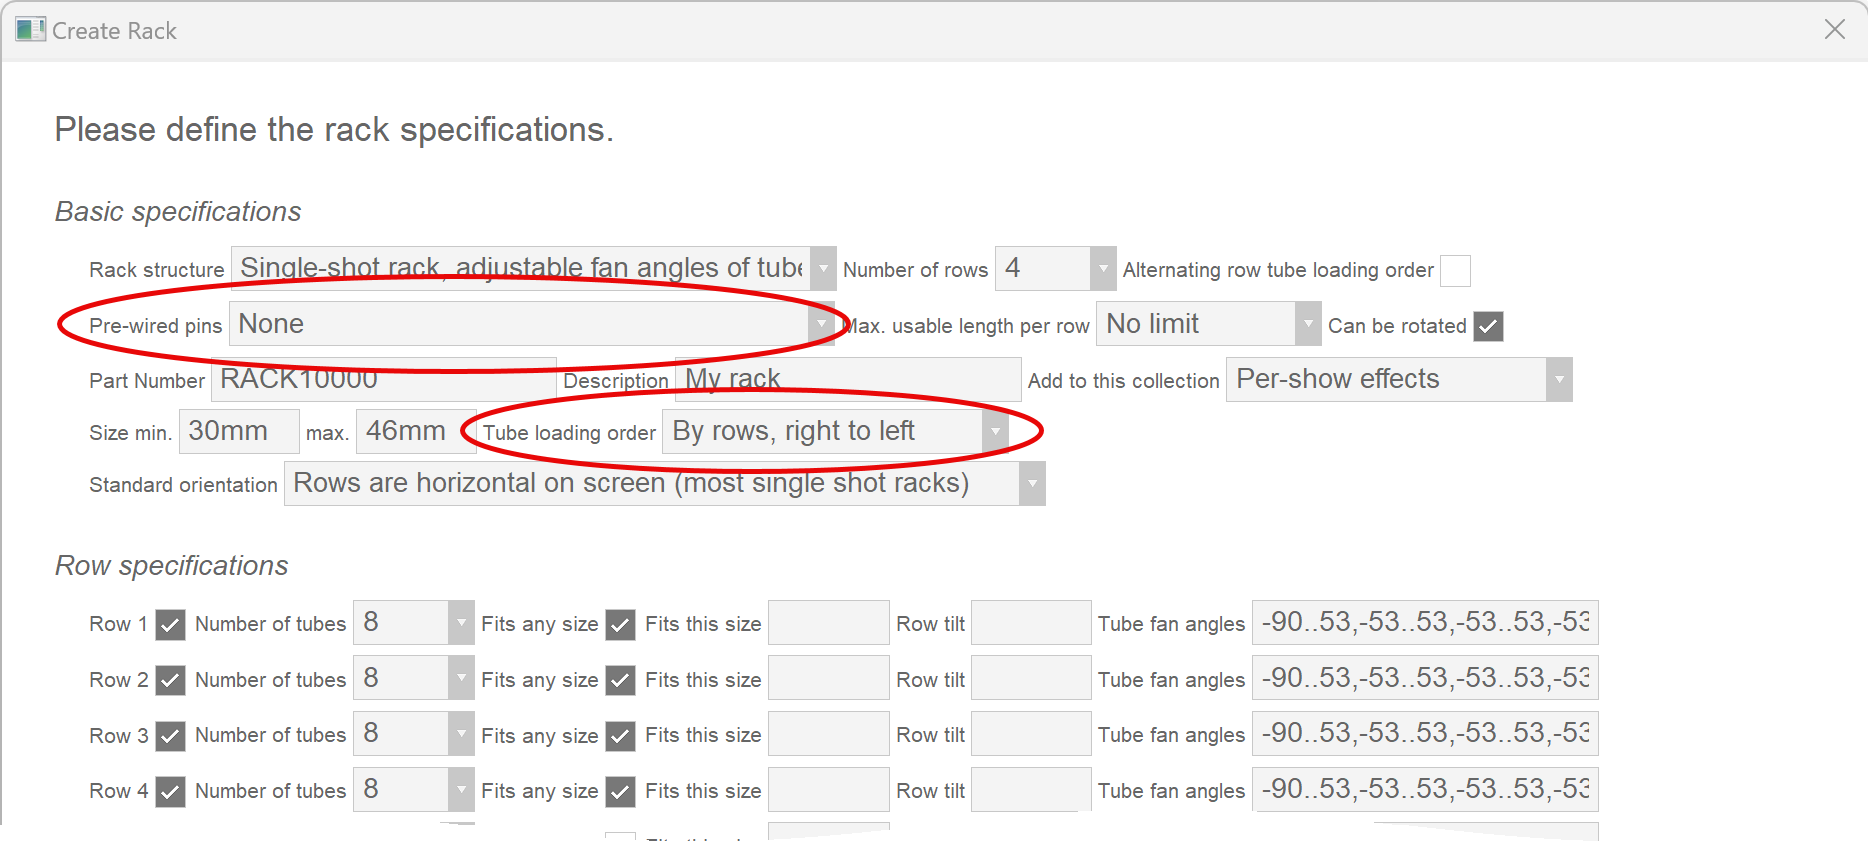Uncheck Fits any size for Row 2
The width and height of the screenshot is (1868, 842).
[621, 681]
